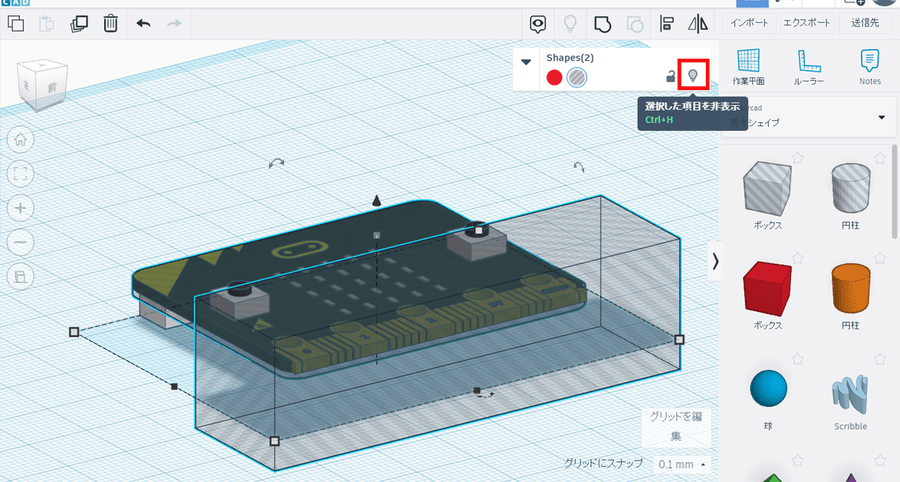The image size is (900, 482).
Task: Choose the striped hole swatch
Action: (577, 77)
